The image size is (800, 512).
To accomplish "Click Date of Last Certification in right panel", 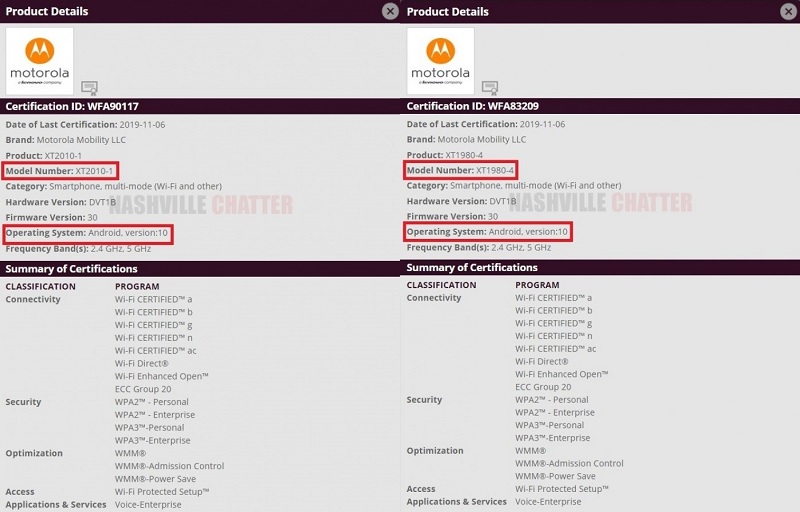I will tap(486, 124).
